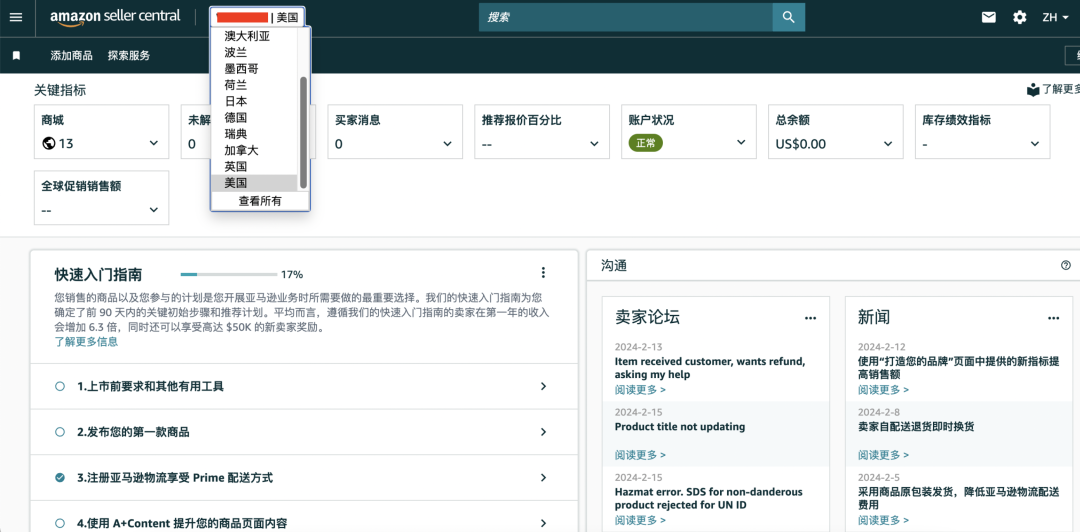The width and height of the screenshot is (1080, 532).
Task: Open forum post Product title not updating
Action: (680, 427)
